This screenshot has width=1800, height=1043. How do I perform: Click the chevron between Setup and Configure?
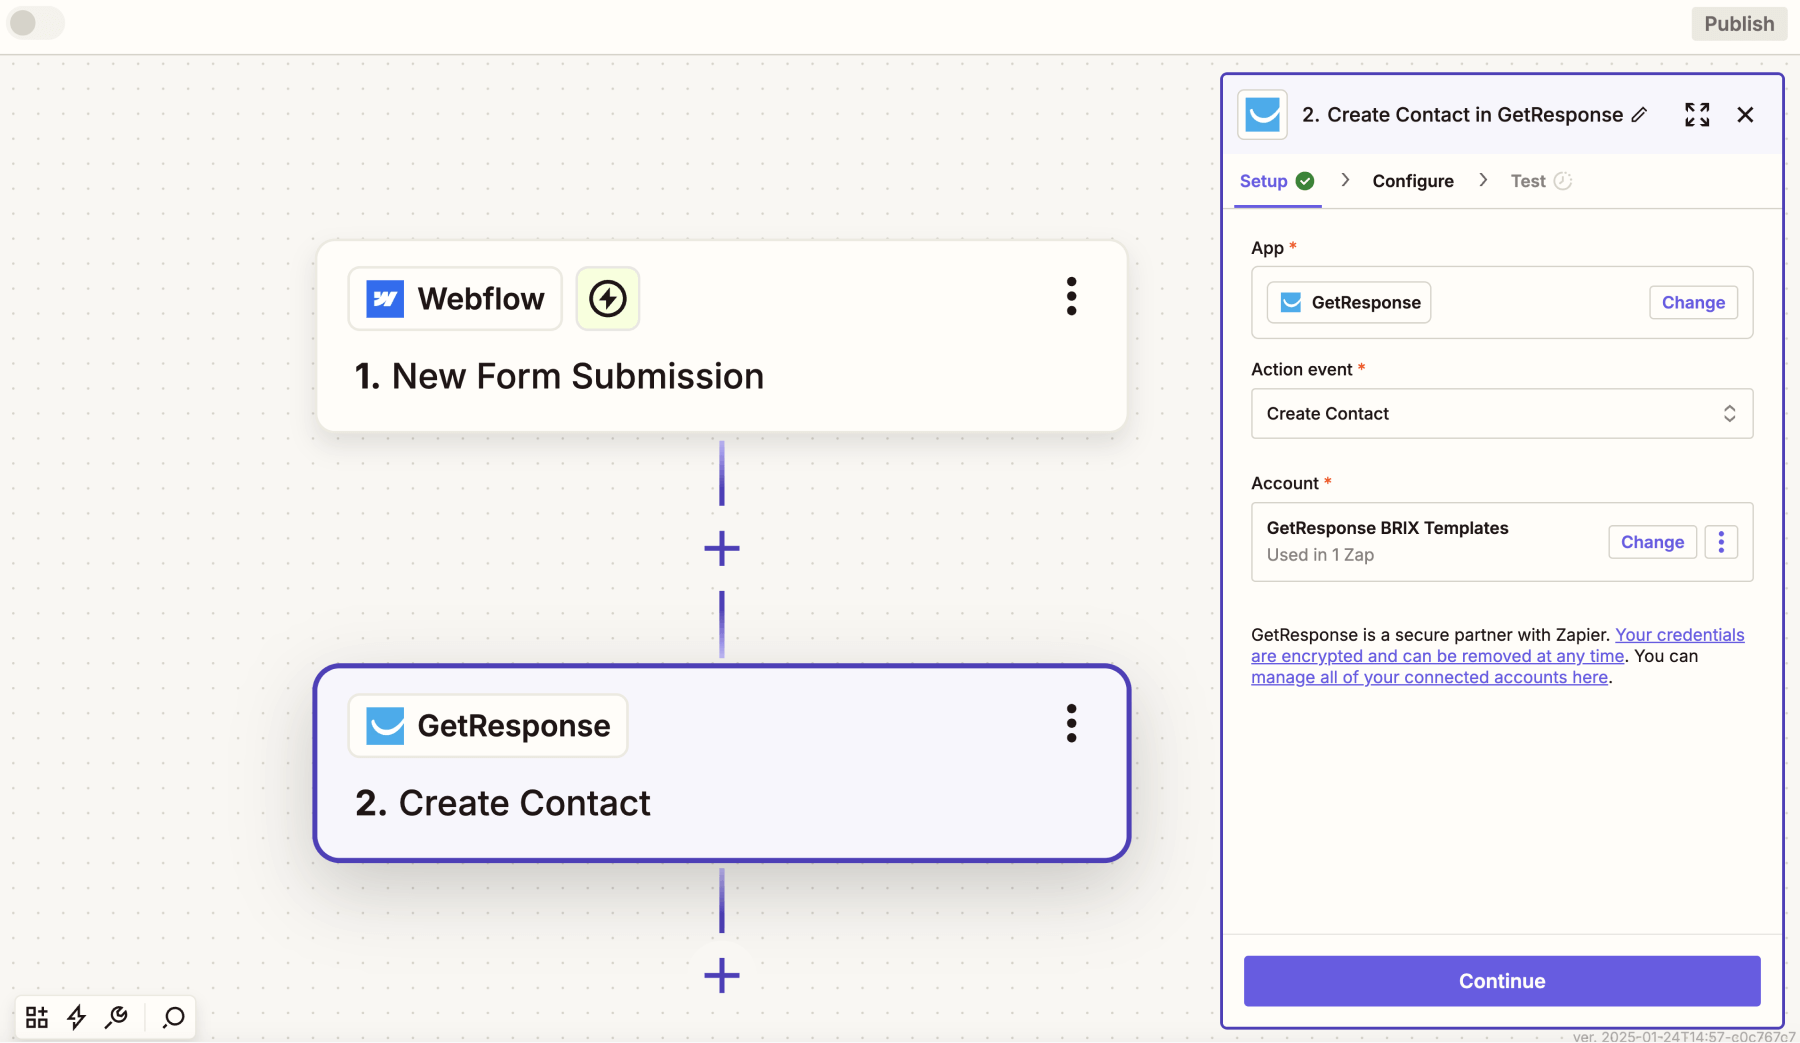pos(1345,180)
